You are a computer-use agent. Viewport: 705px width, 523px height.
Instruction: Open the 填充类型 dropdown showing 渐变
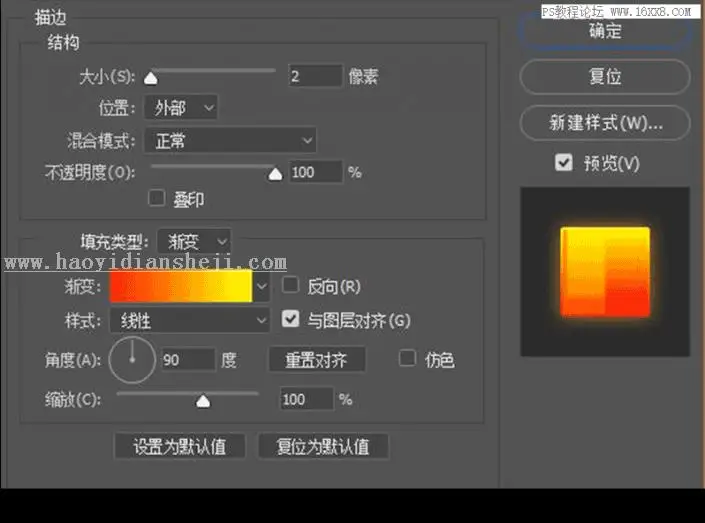(x=194, y=241)
